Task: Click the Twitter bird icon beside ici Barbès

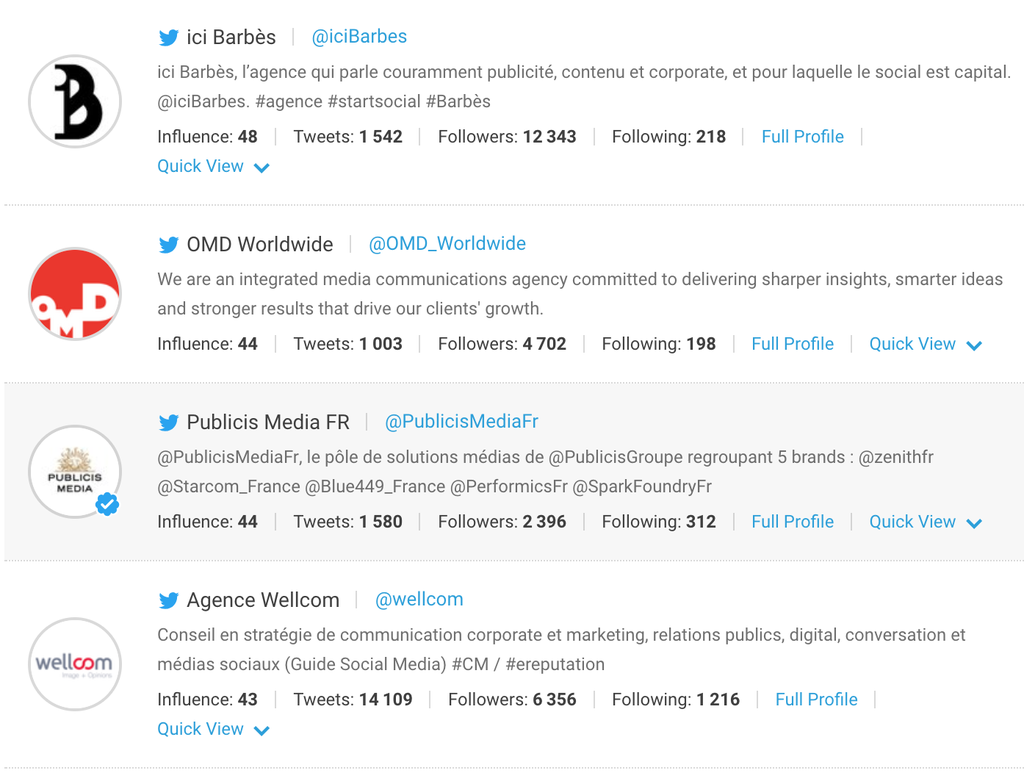Action: pos(168,38)
